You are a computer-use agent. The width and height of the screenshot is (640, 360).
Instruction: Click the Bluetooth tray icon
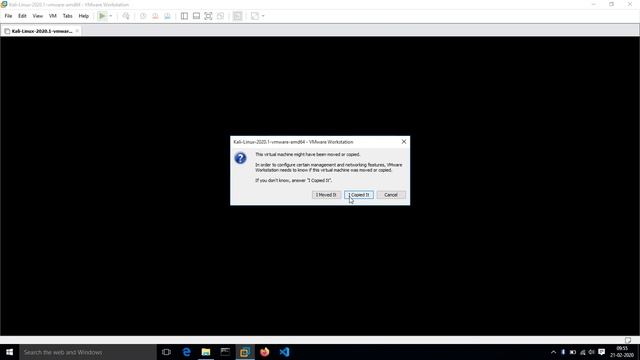click(x=563, y=352)
